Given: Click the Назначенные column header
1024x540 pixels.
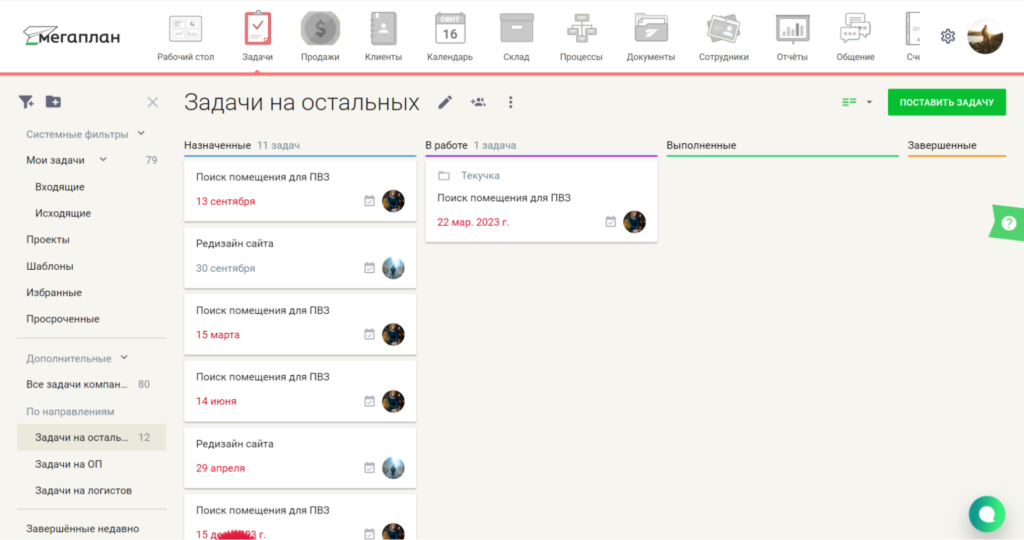Looking at the screenshot, I should (x=217, y=146).
